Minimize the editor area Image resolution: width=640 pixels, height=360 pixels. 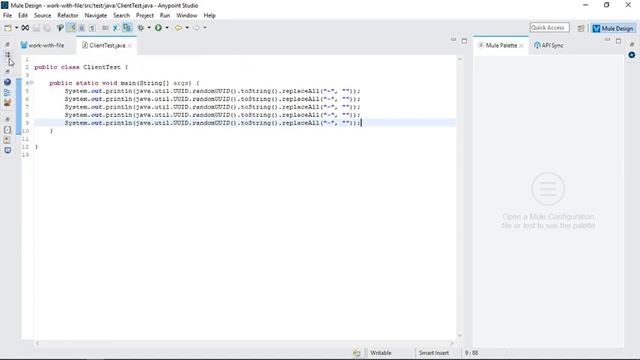(x=453, y=40)
